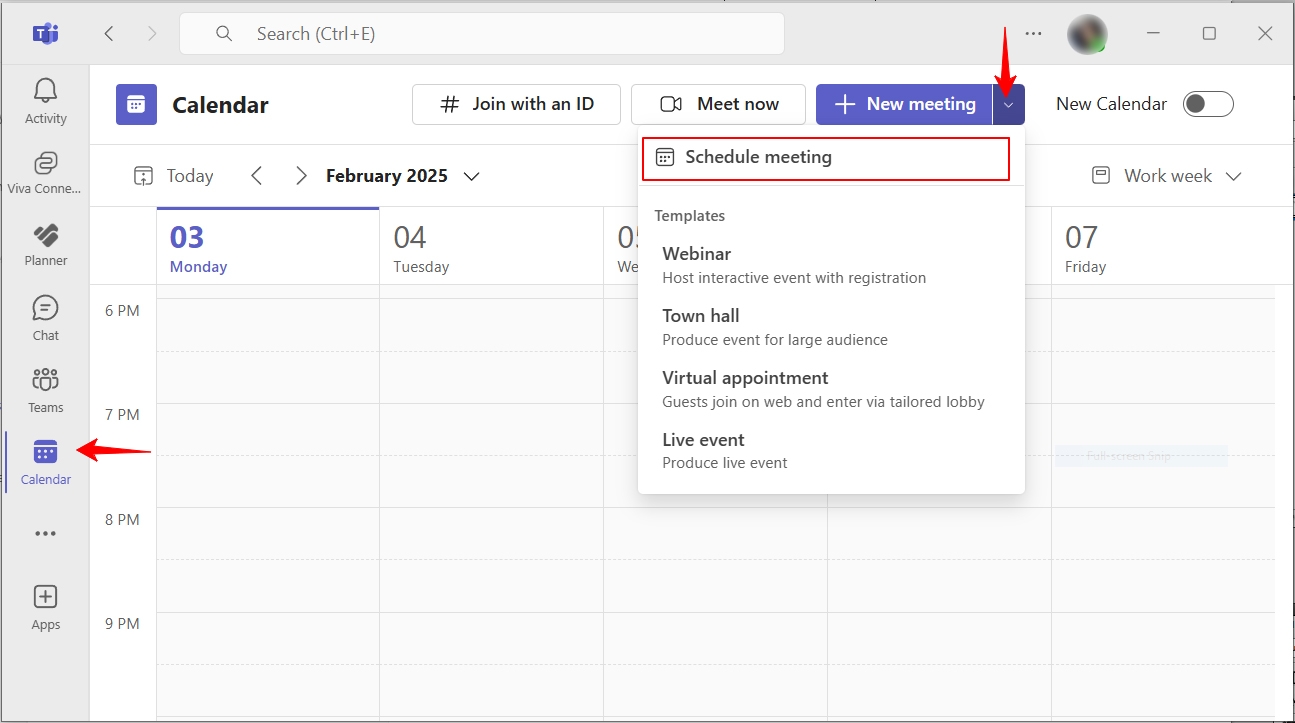
Task: Open the Activity feed
Action: [x=45, y=101]
